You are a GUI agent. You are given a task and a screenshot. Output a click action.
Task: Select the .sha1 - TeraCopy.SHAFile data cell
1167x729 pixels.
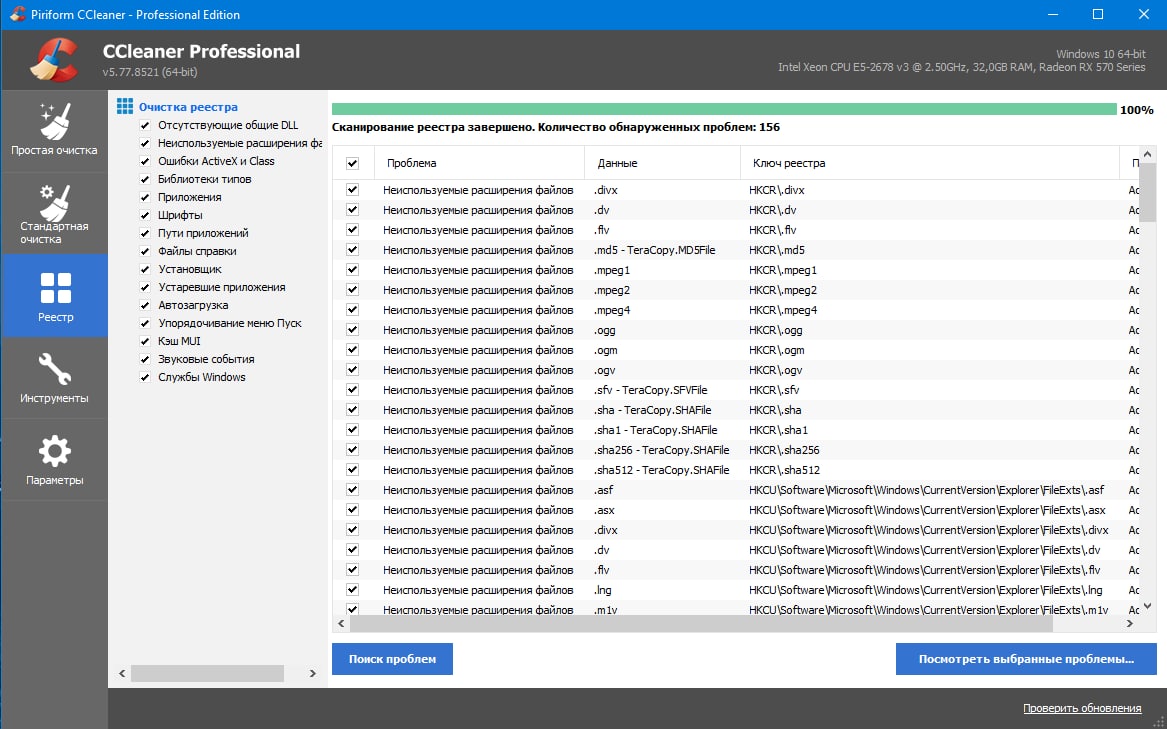[655, 430]
